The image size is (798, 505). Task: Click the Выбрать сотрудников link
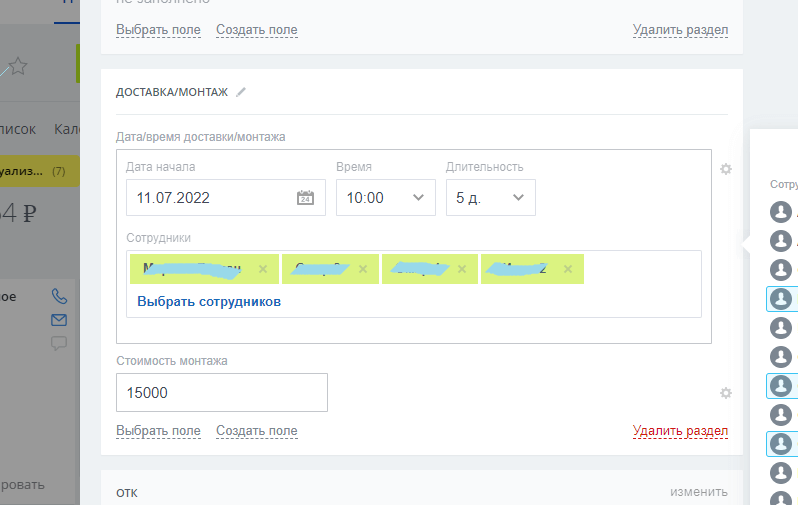[x=209, y=301]
